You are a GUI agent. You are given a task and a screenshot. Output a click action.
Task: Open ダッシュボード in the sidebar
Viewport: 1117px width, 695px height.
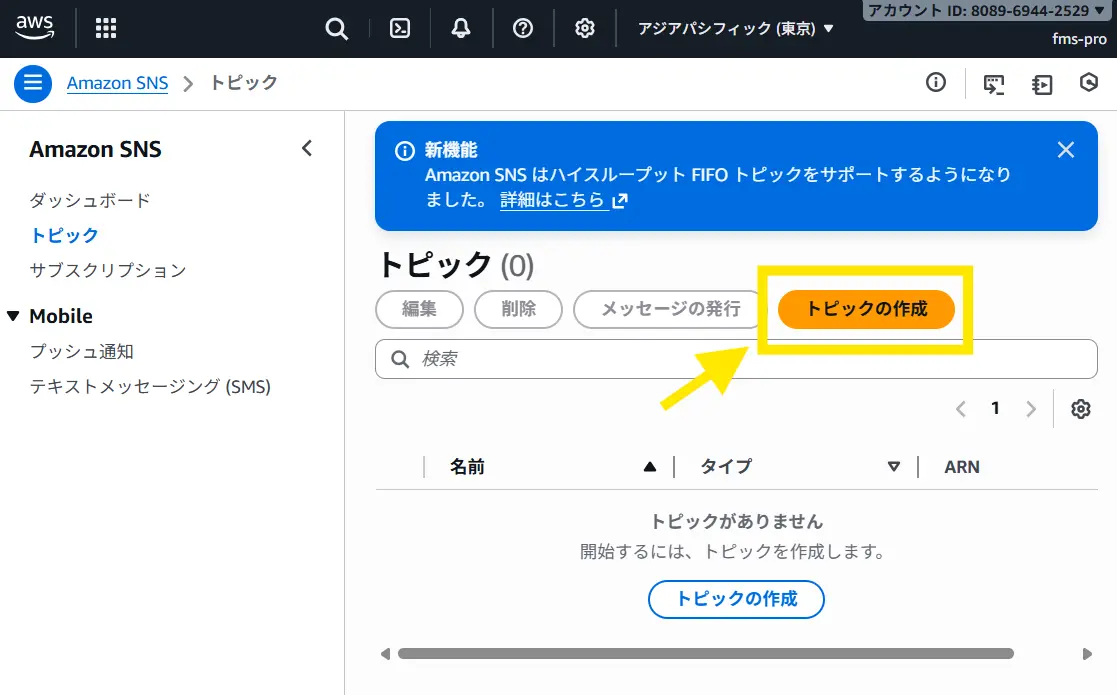[90, 200]
